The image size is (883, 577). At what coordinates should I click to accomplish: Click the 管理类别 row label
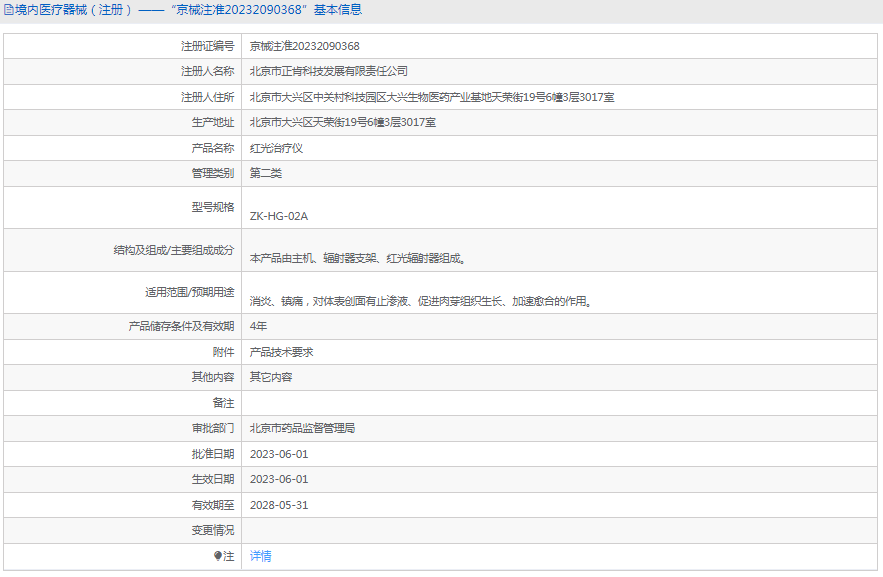(213, 173)
